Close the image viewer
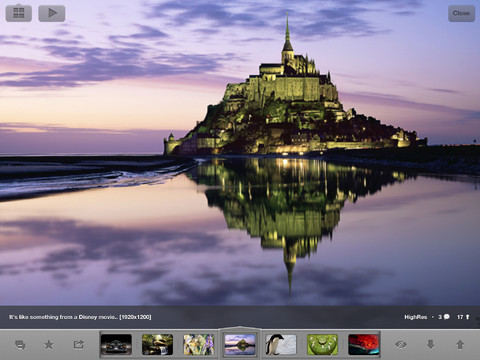The width and height of the screenshot is (480, 360). pos(461,13)
